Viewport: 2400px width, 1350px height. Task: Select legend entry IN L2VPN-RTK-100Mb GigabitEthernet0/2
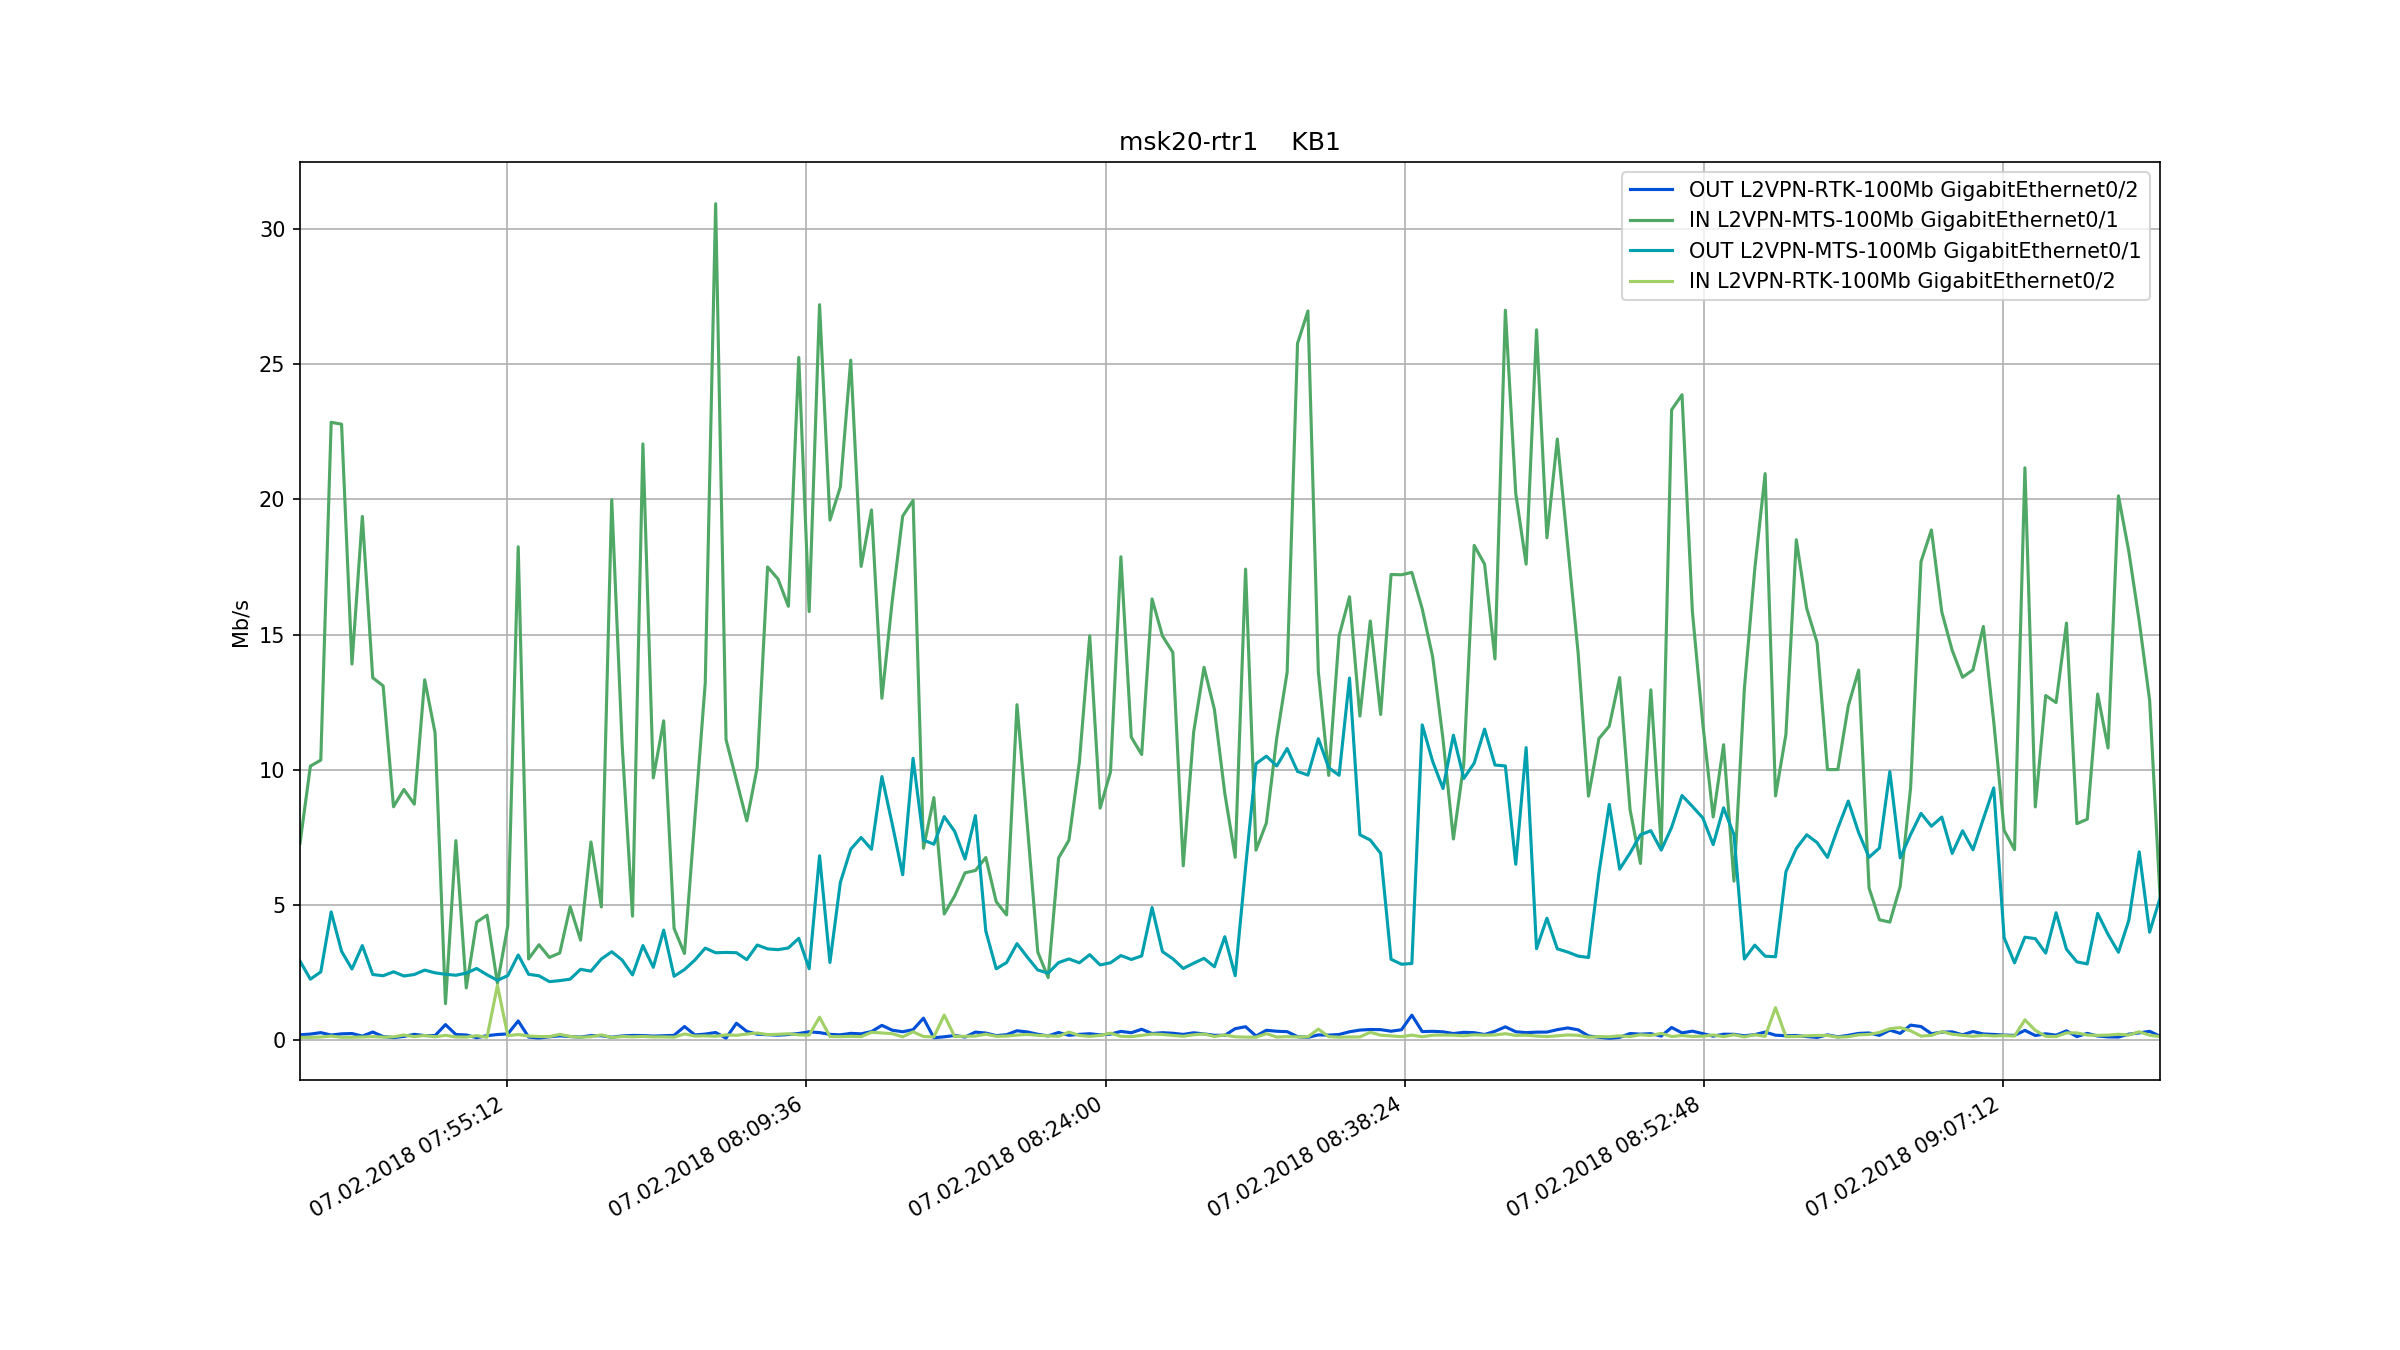(x=1902, y=281)
